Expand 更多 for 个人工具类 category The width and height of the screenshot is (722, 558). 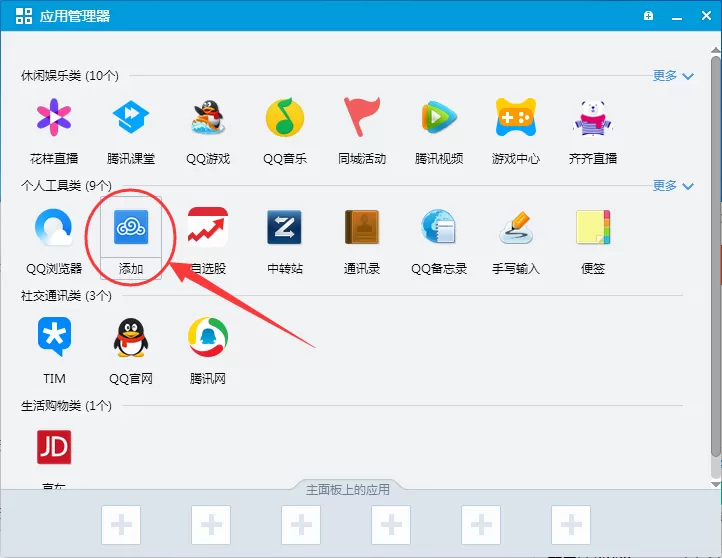[x=673, y=186]
